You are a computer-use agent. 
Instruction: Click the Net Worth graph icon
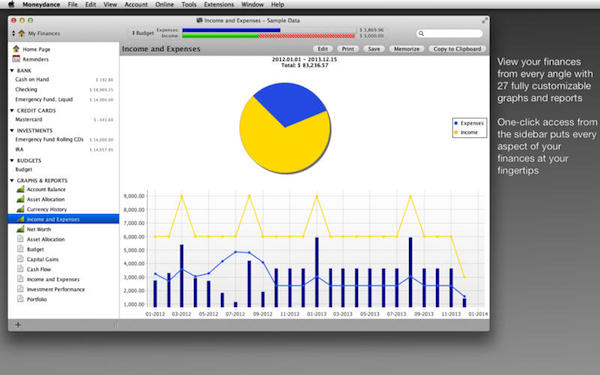pos(20,229)
